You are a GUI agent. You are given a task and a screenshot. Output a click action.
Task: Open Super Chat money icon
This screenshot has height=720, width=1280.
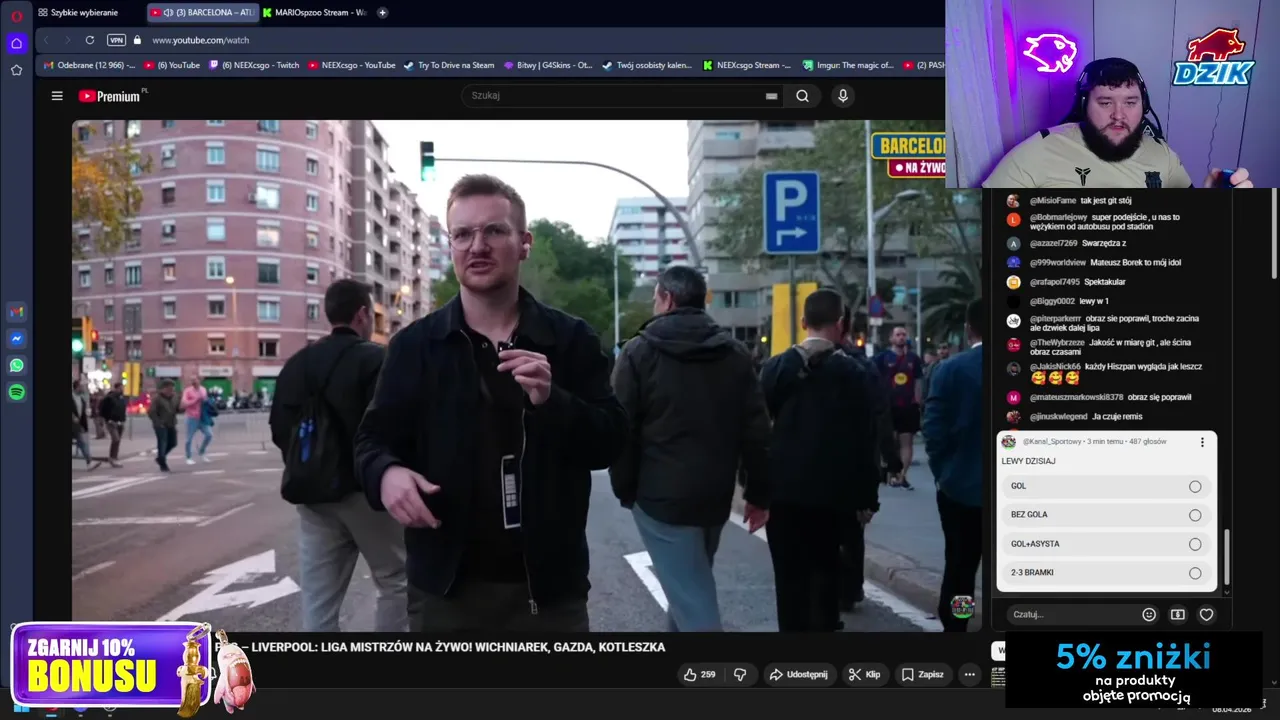(x=1178, y=615)
